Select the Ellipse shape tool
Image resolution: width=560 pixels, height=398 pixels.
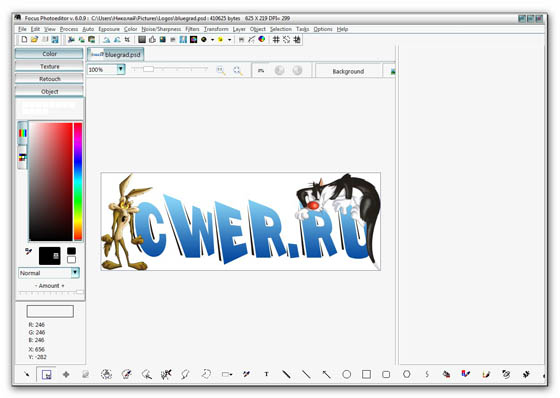(x=346, y=374)
